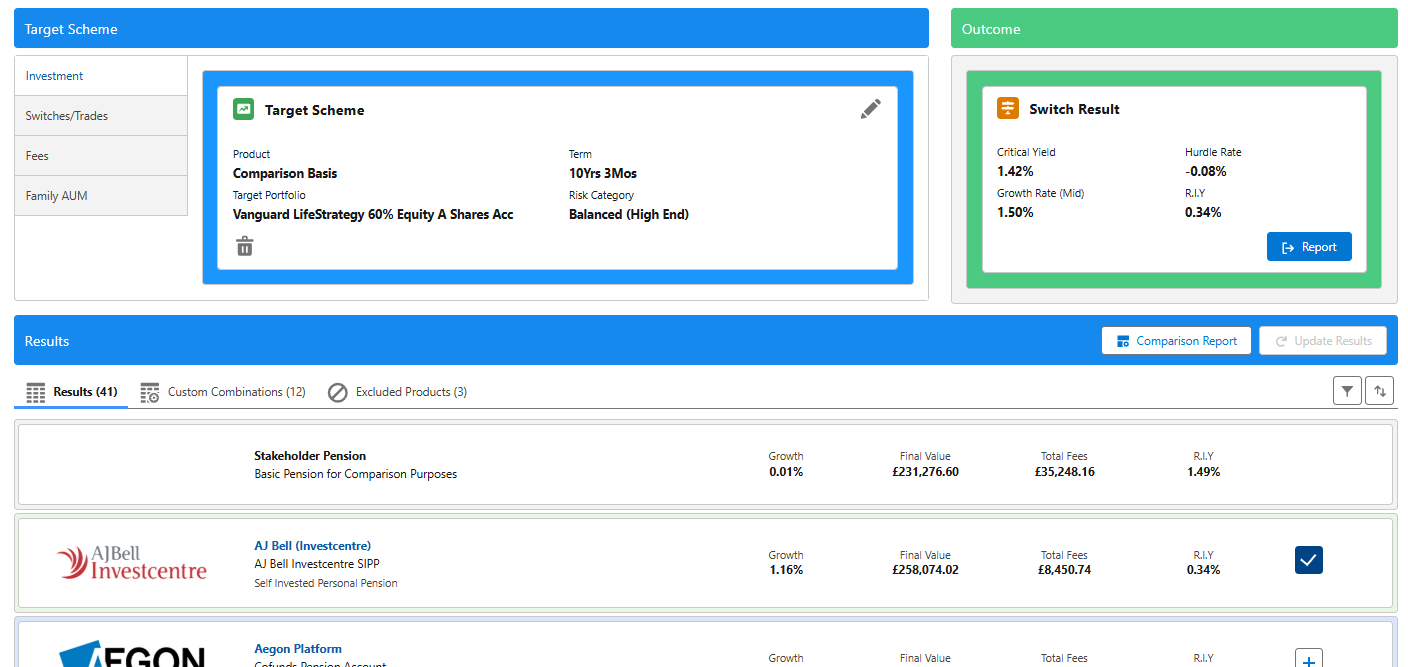Click the Critical Yield value 1.42%

(x=1015, y=171)
